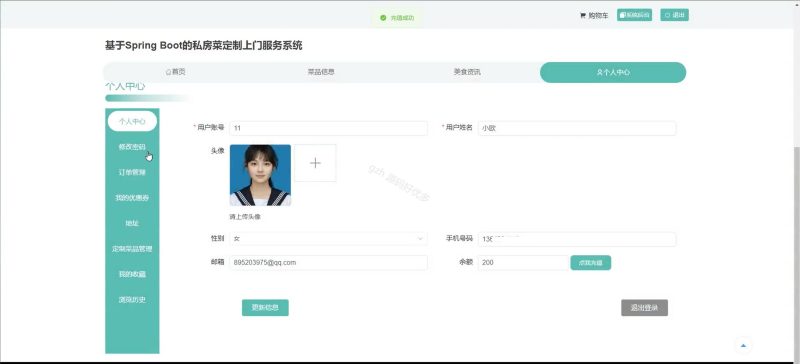
Task: Select the 个人中心 top navigation tab
Action: pos(613,72)
